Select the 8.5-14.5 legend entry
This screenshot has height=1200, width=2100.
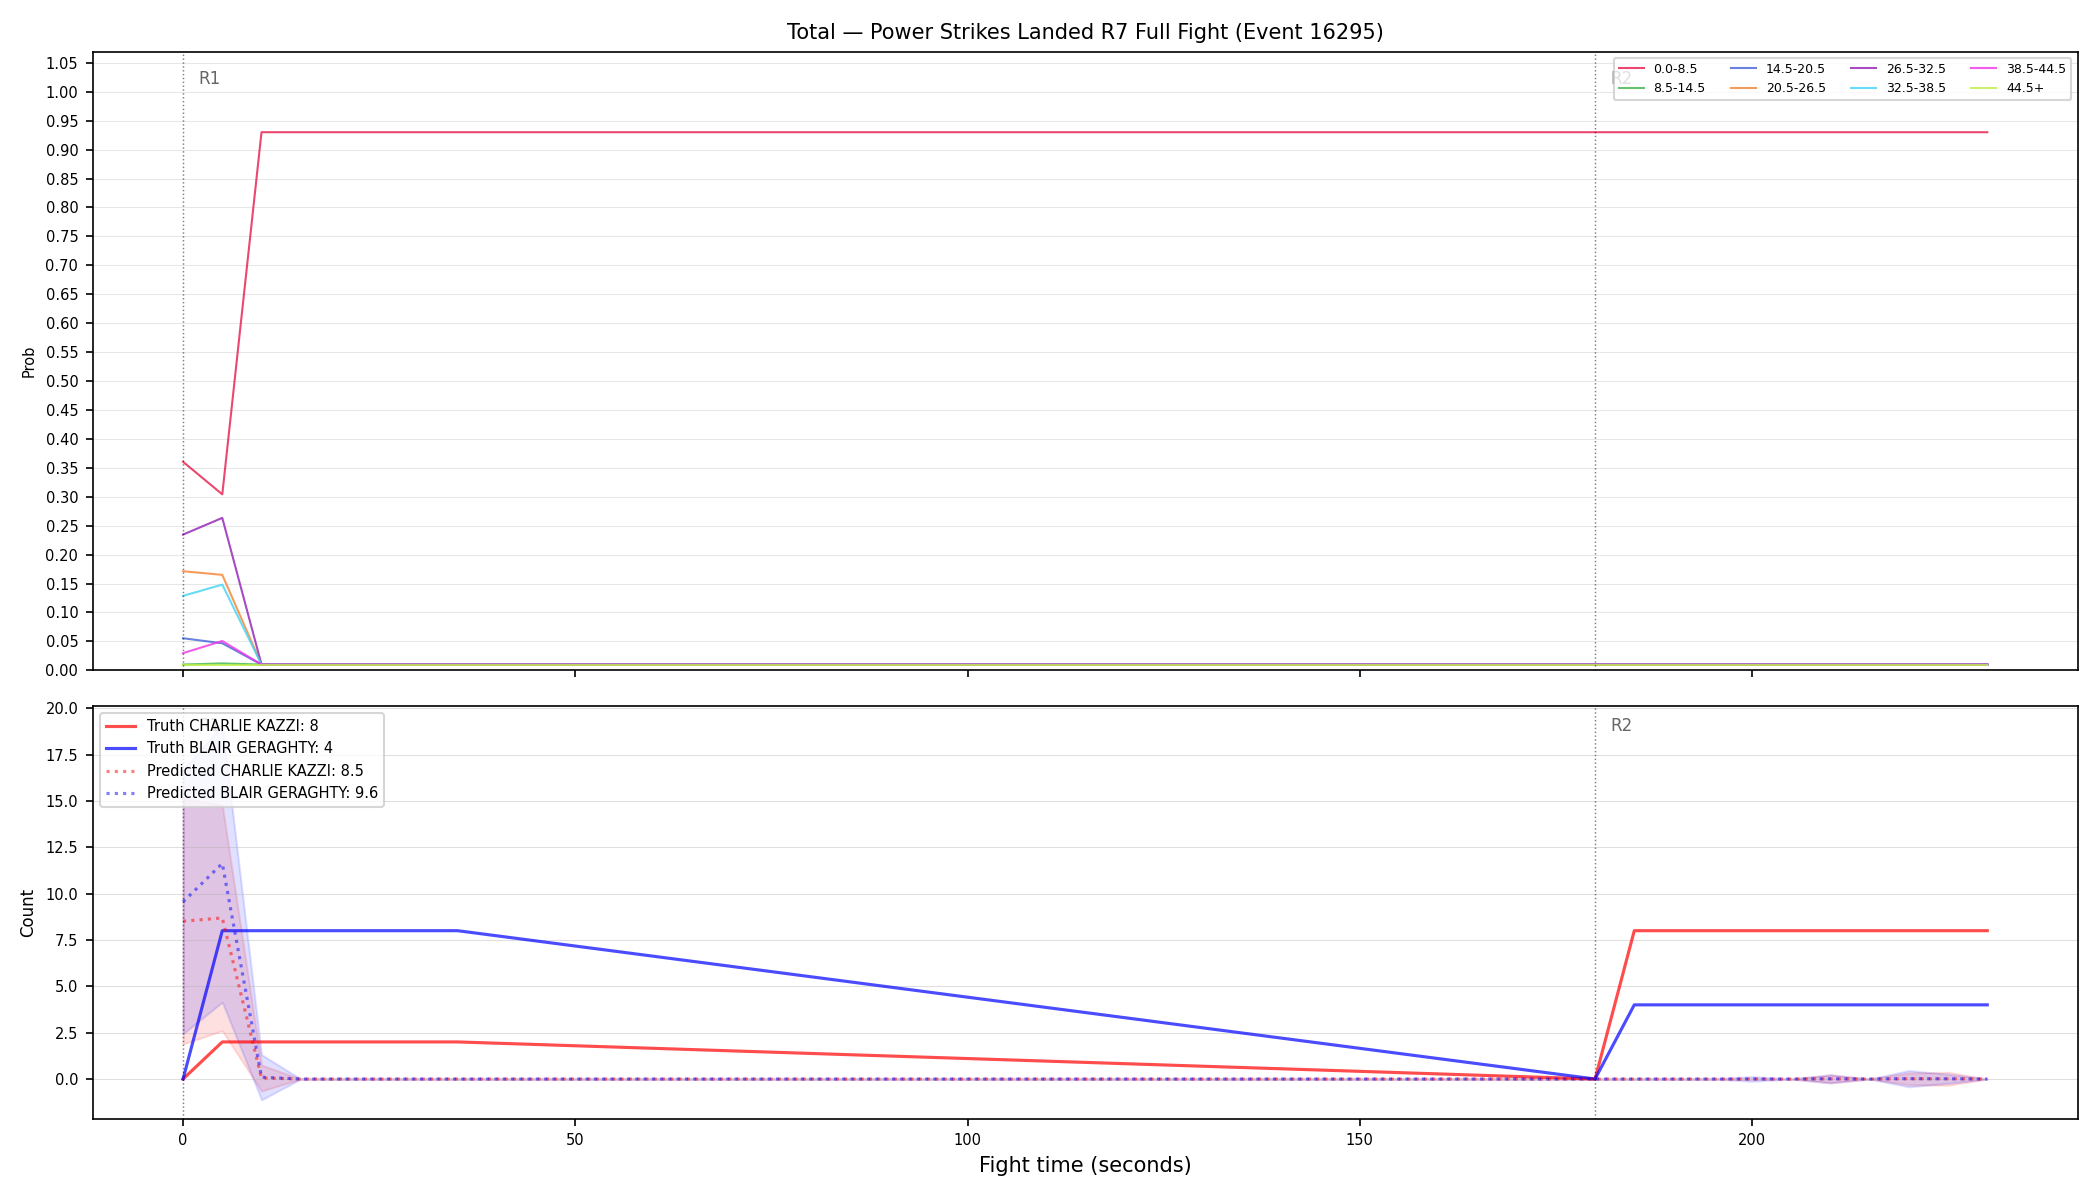click(1662, 88)
